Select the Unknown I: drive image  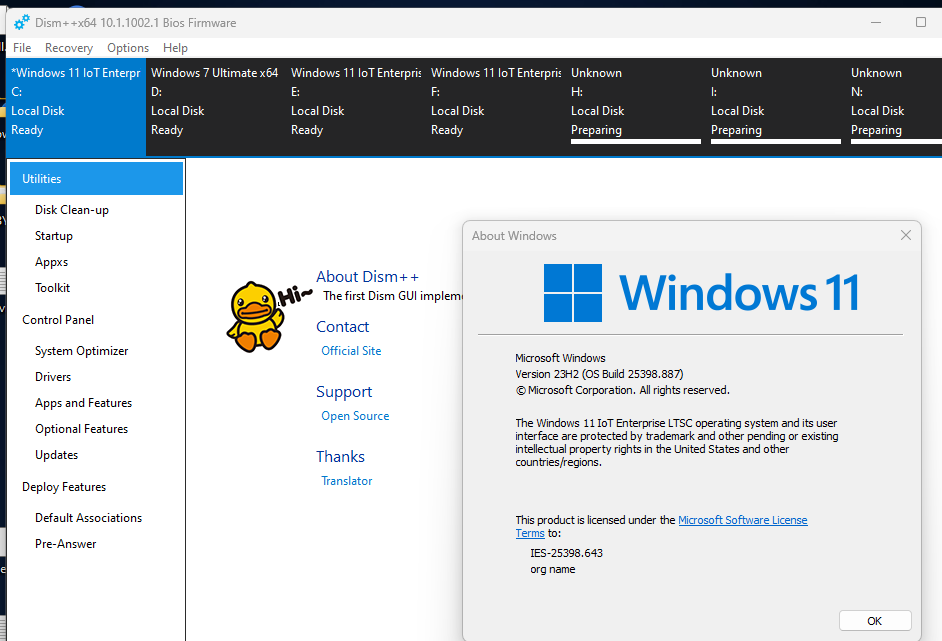(x=776, y=107)
